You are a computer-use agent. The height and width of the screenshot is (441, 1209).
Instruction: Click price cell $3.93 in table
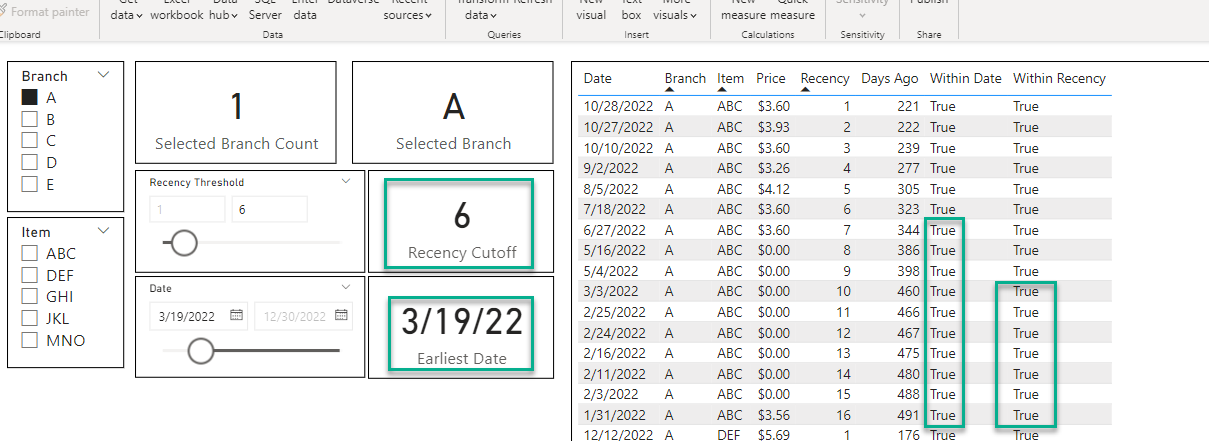773,127
